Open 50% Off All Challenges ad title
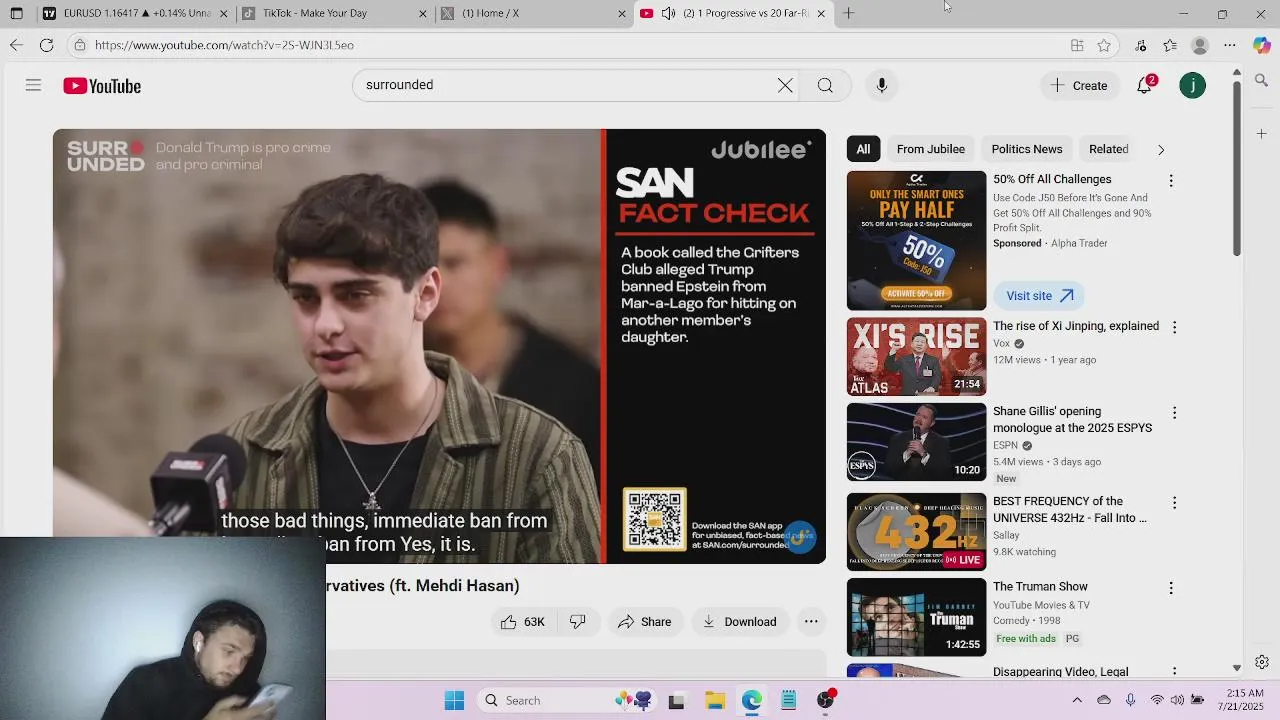The width and height of the screenshot is (1280, 720). [x=1052, y=179]
